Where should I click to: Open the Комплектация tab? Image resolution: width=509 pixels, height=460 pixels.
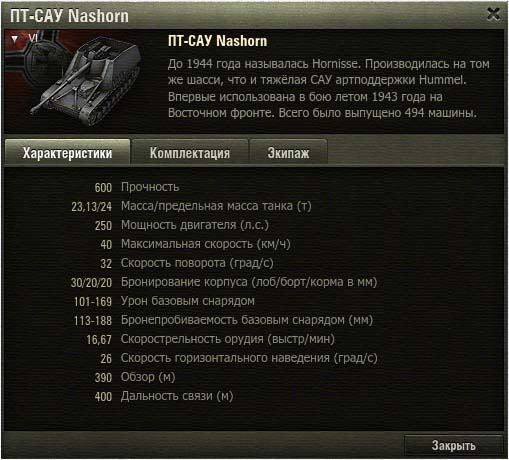coord(190,153)
